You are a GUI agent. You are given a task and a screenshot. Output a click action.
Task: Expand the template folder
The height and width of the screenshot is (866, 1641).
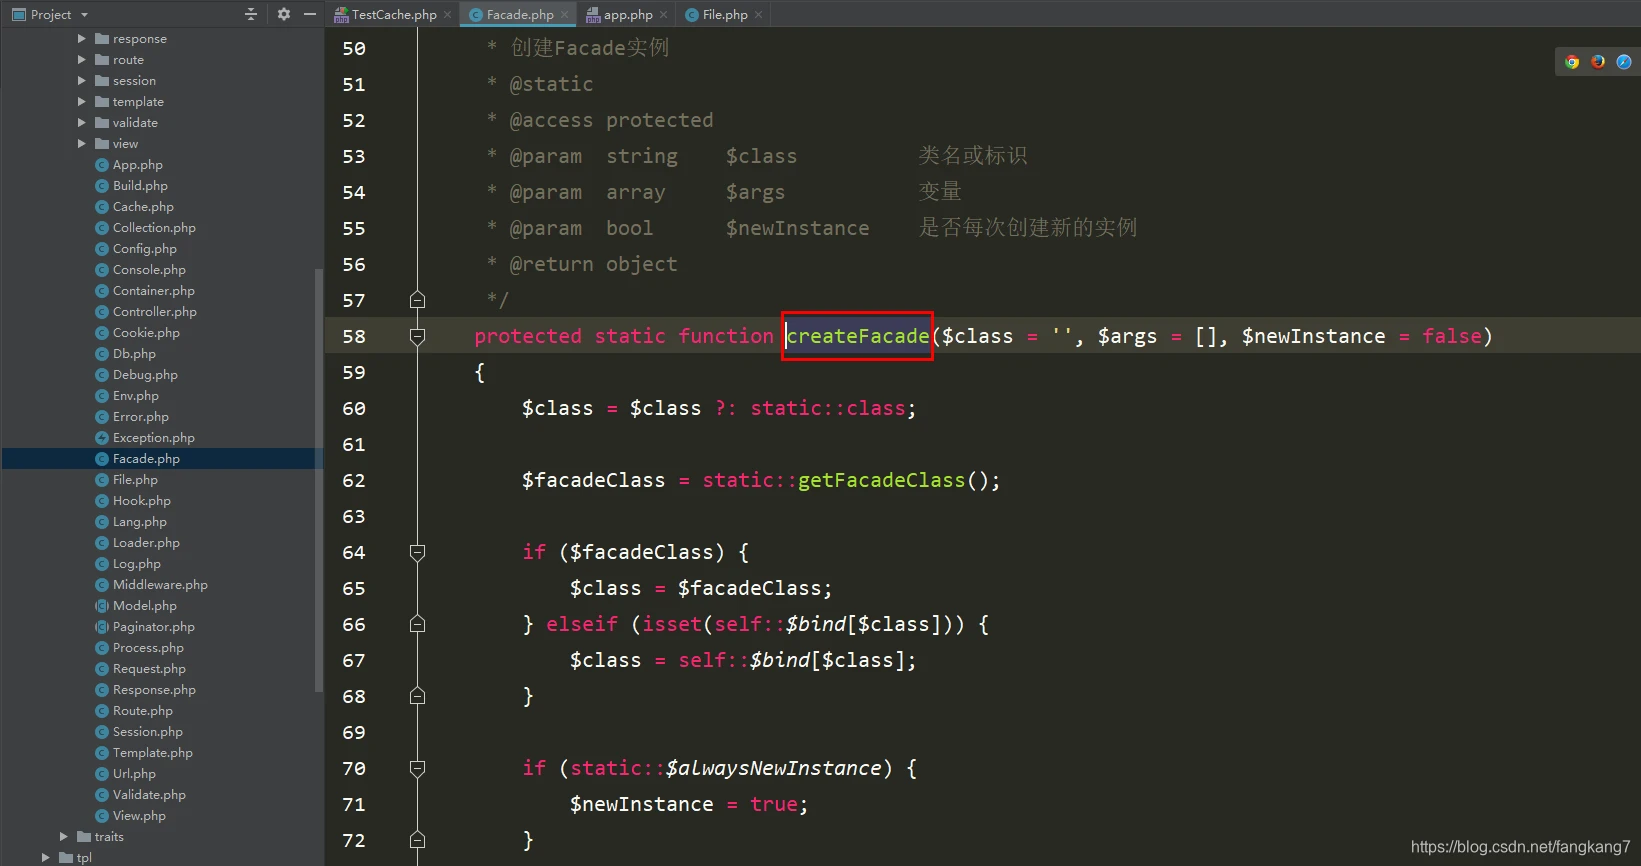82,102
